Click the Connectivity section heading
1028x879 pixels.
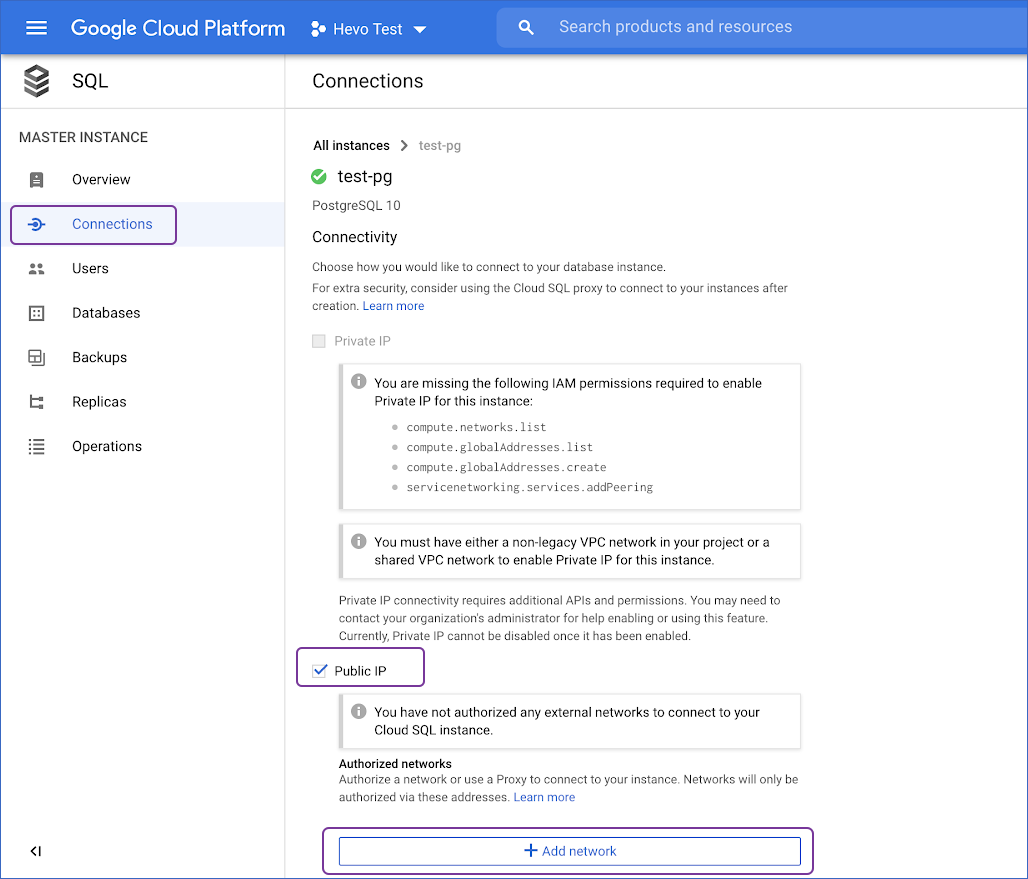(x=355, y=237)
